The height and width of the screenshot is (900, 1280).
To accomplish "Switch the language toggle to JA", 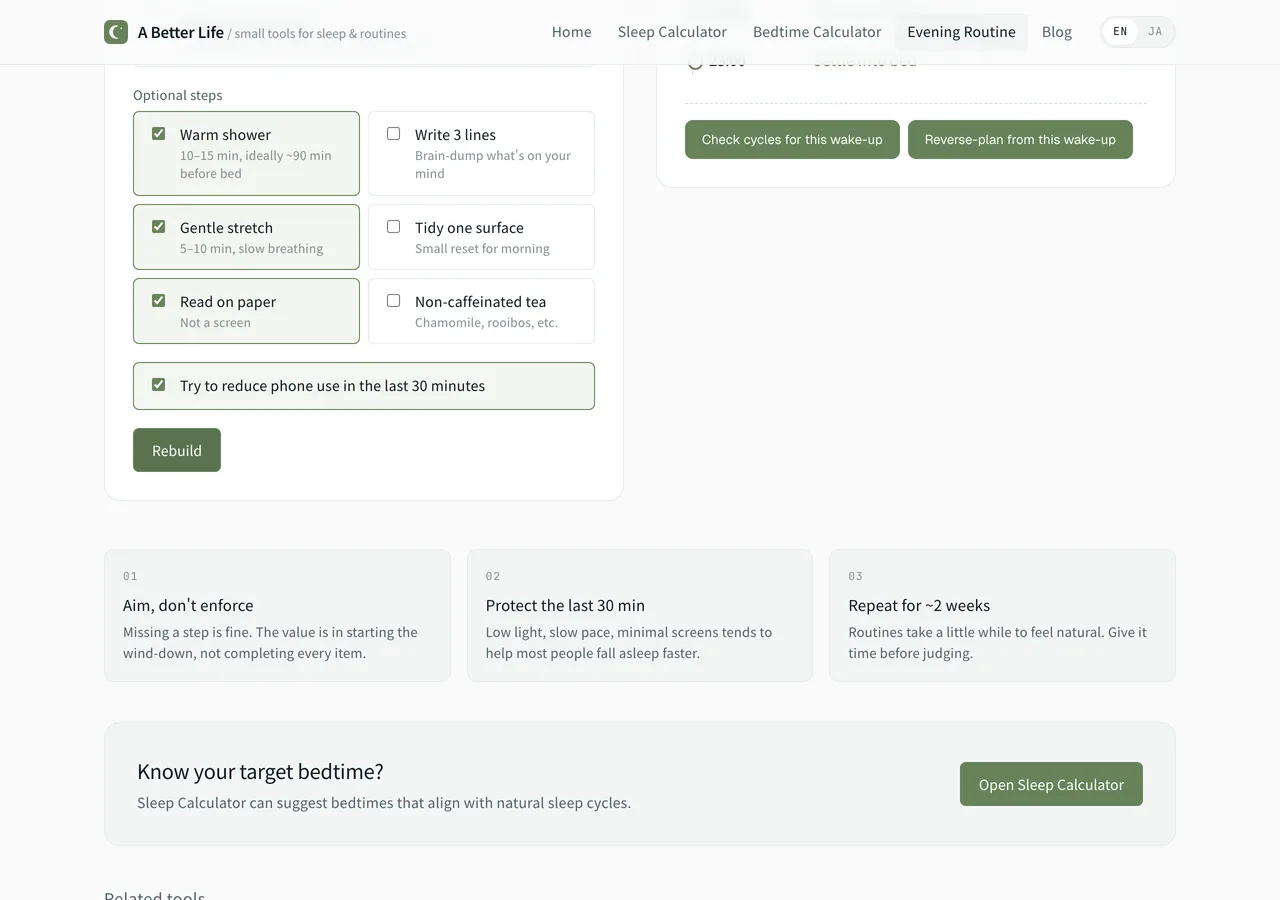I will pyautogui.click(x=1155, y=31).
